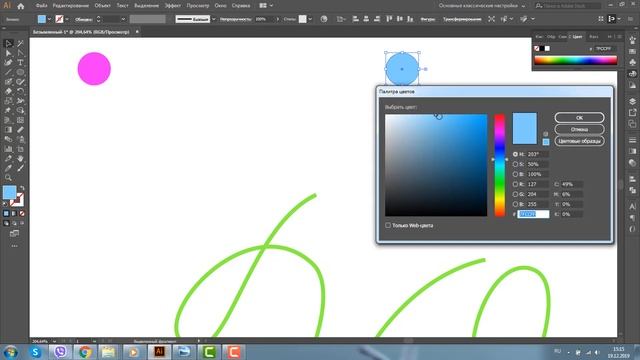Open the Text (Текст) menu
The width and height of the screenshot is (640, 360).
point(122,6)
